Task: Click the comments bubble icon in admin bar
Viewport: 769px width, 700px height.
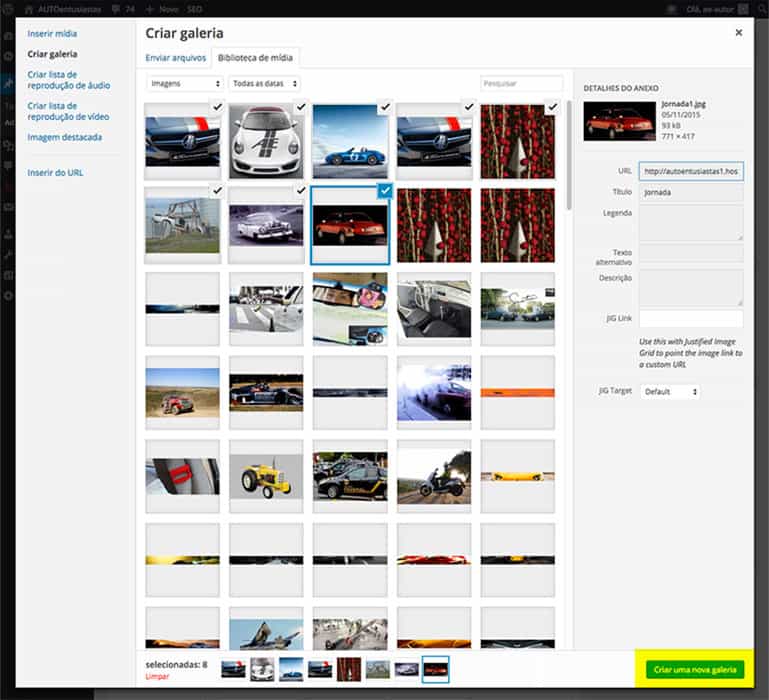Action: (118, 8)
